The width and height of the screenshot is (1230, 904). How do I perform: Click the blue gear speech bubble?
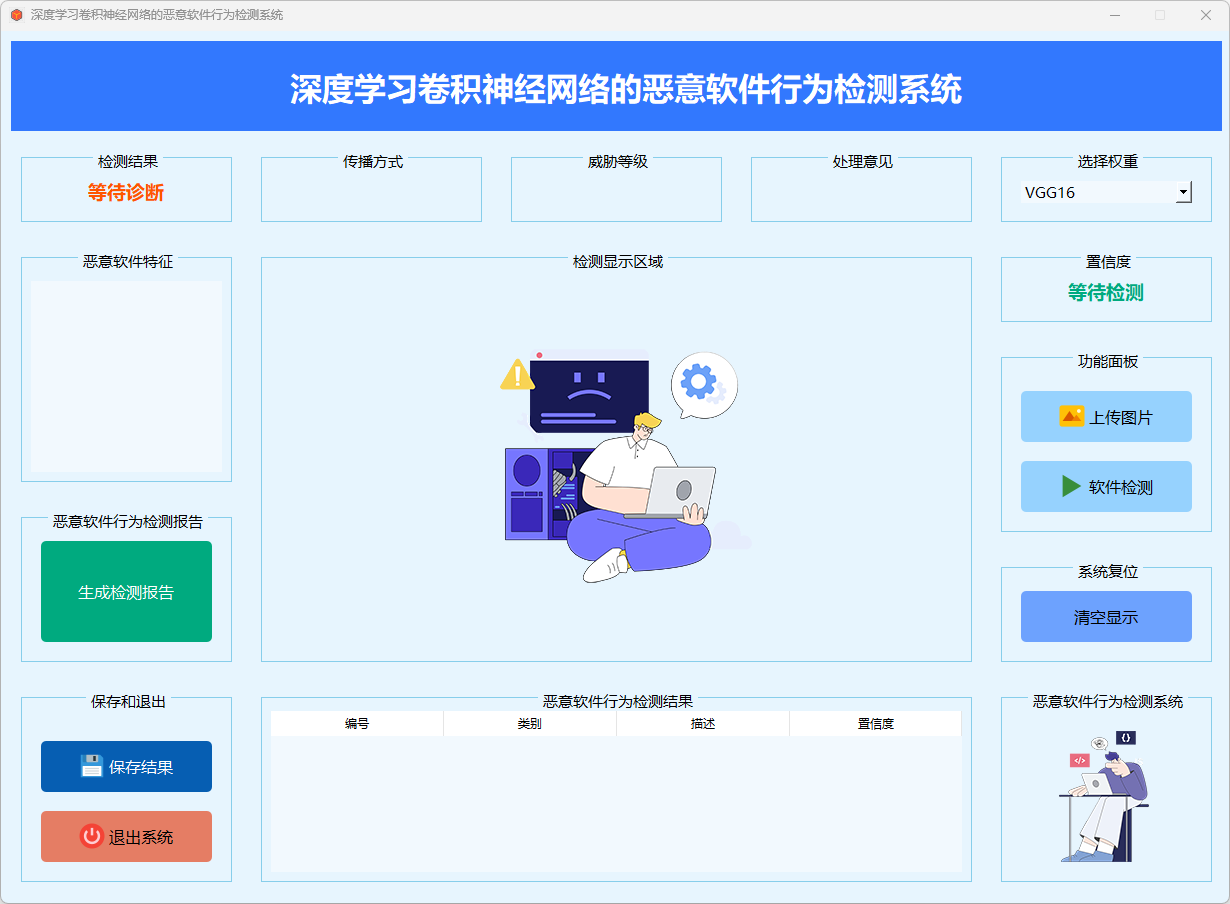pos(703,384)
